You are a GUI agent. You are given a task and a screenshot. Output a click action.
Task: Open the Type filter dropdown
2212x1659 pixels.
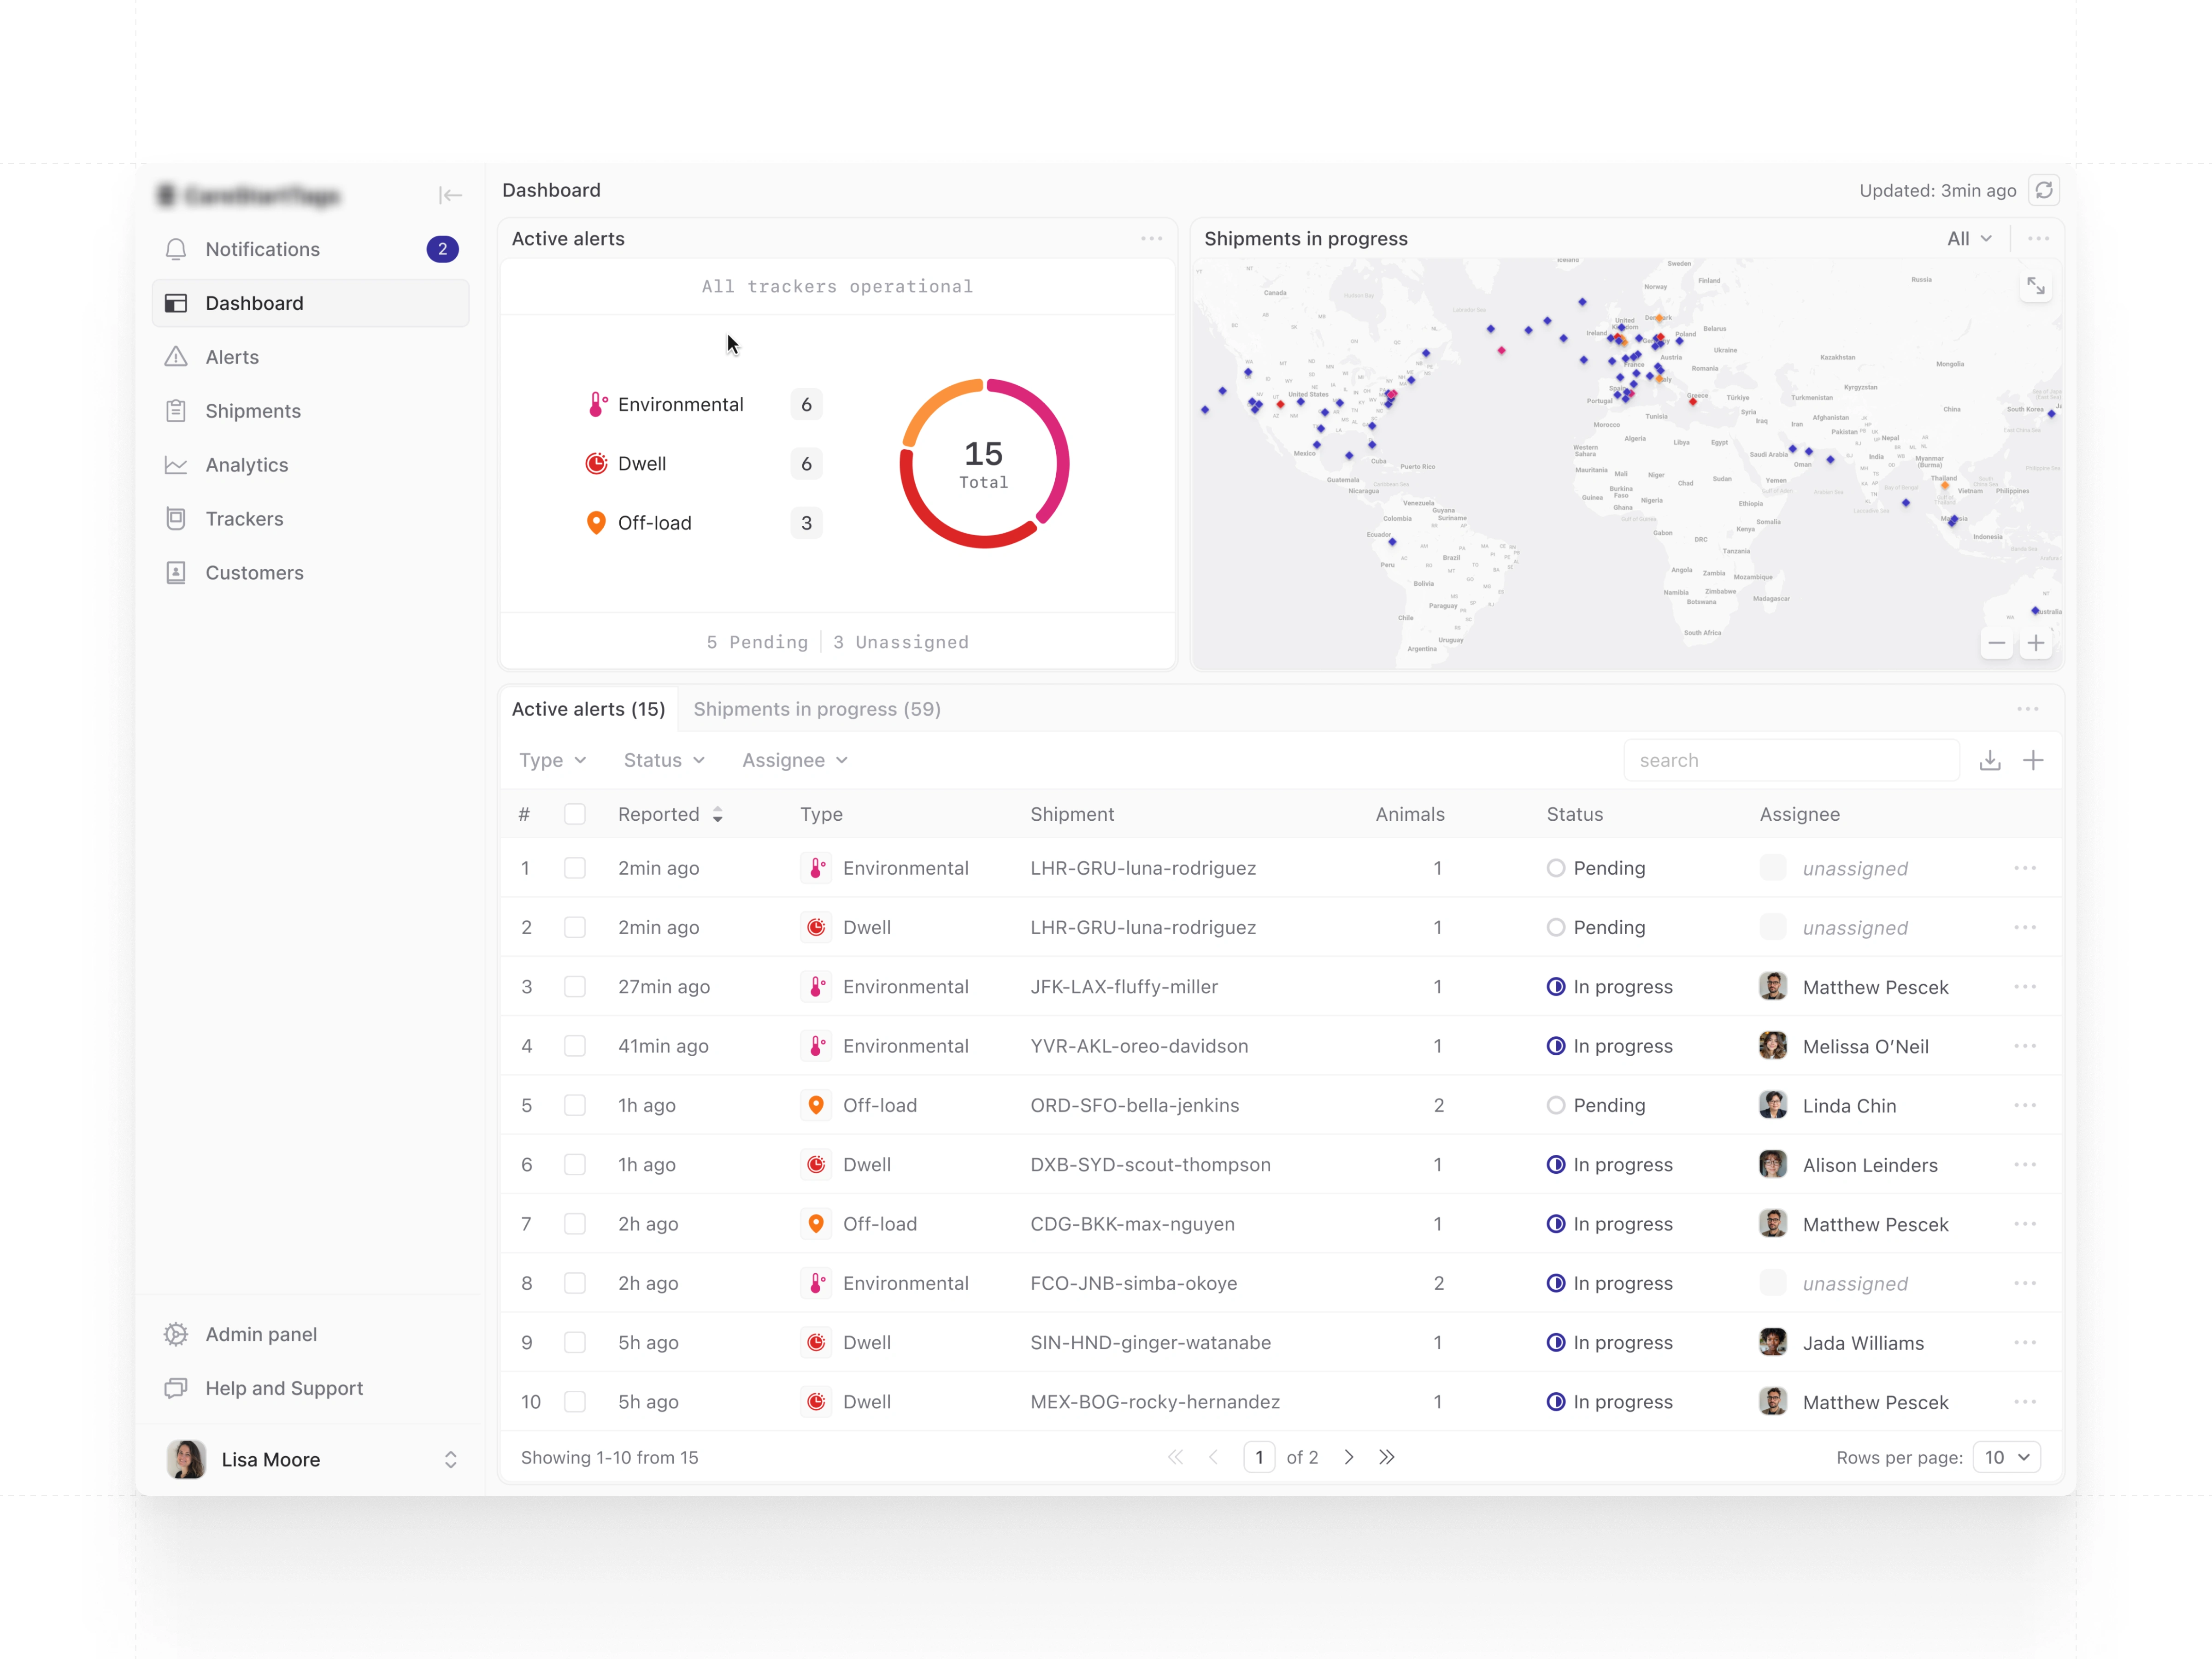(x=552, y=760)
